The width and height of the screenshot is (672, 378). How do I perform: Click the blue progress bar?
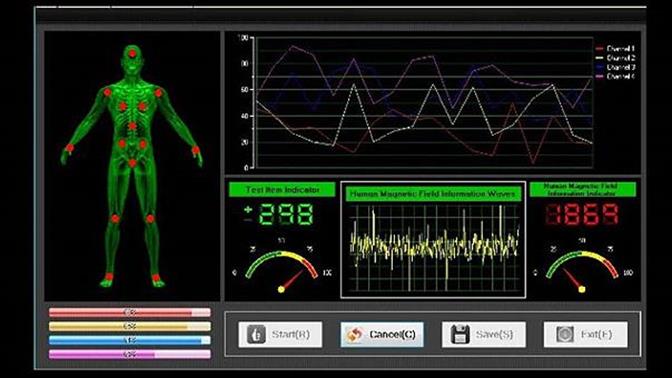tap(129, 340)
